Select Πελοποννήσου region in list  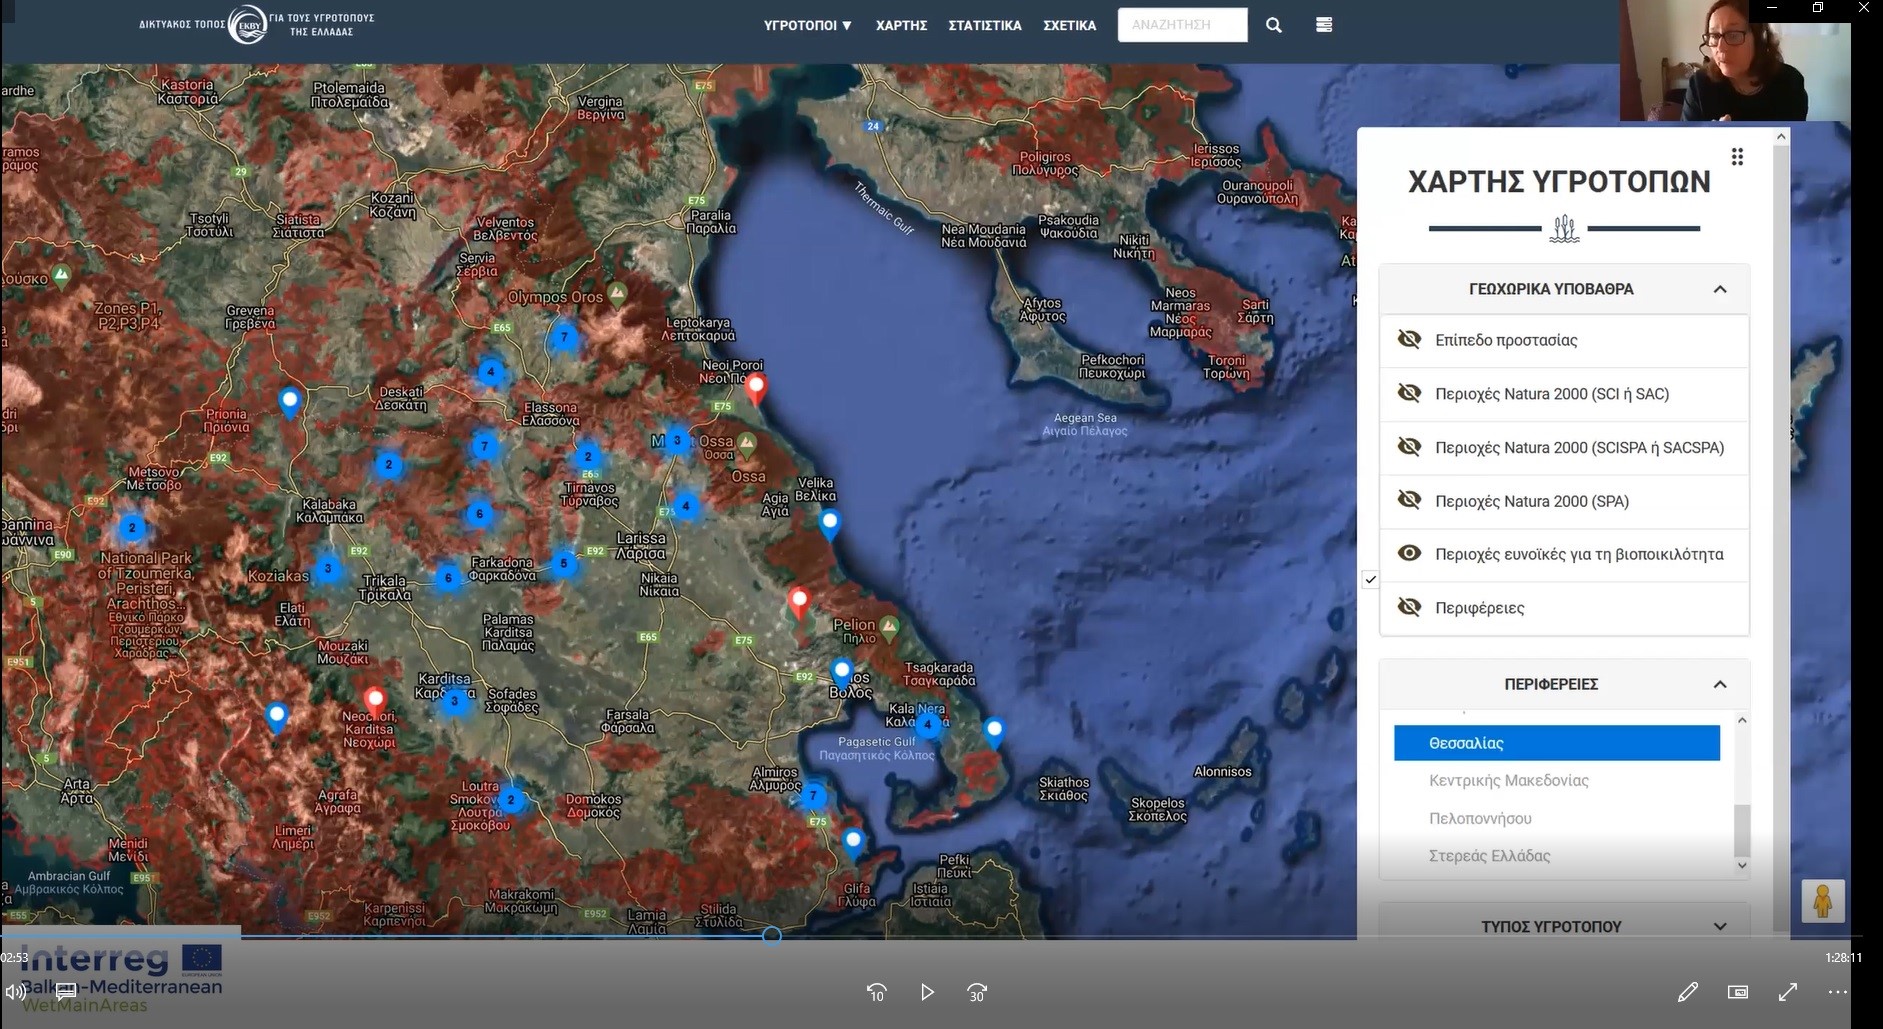click(x=1480, y=818)
